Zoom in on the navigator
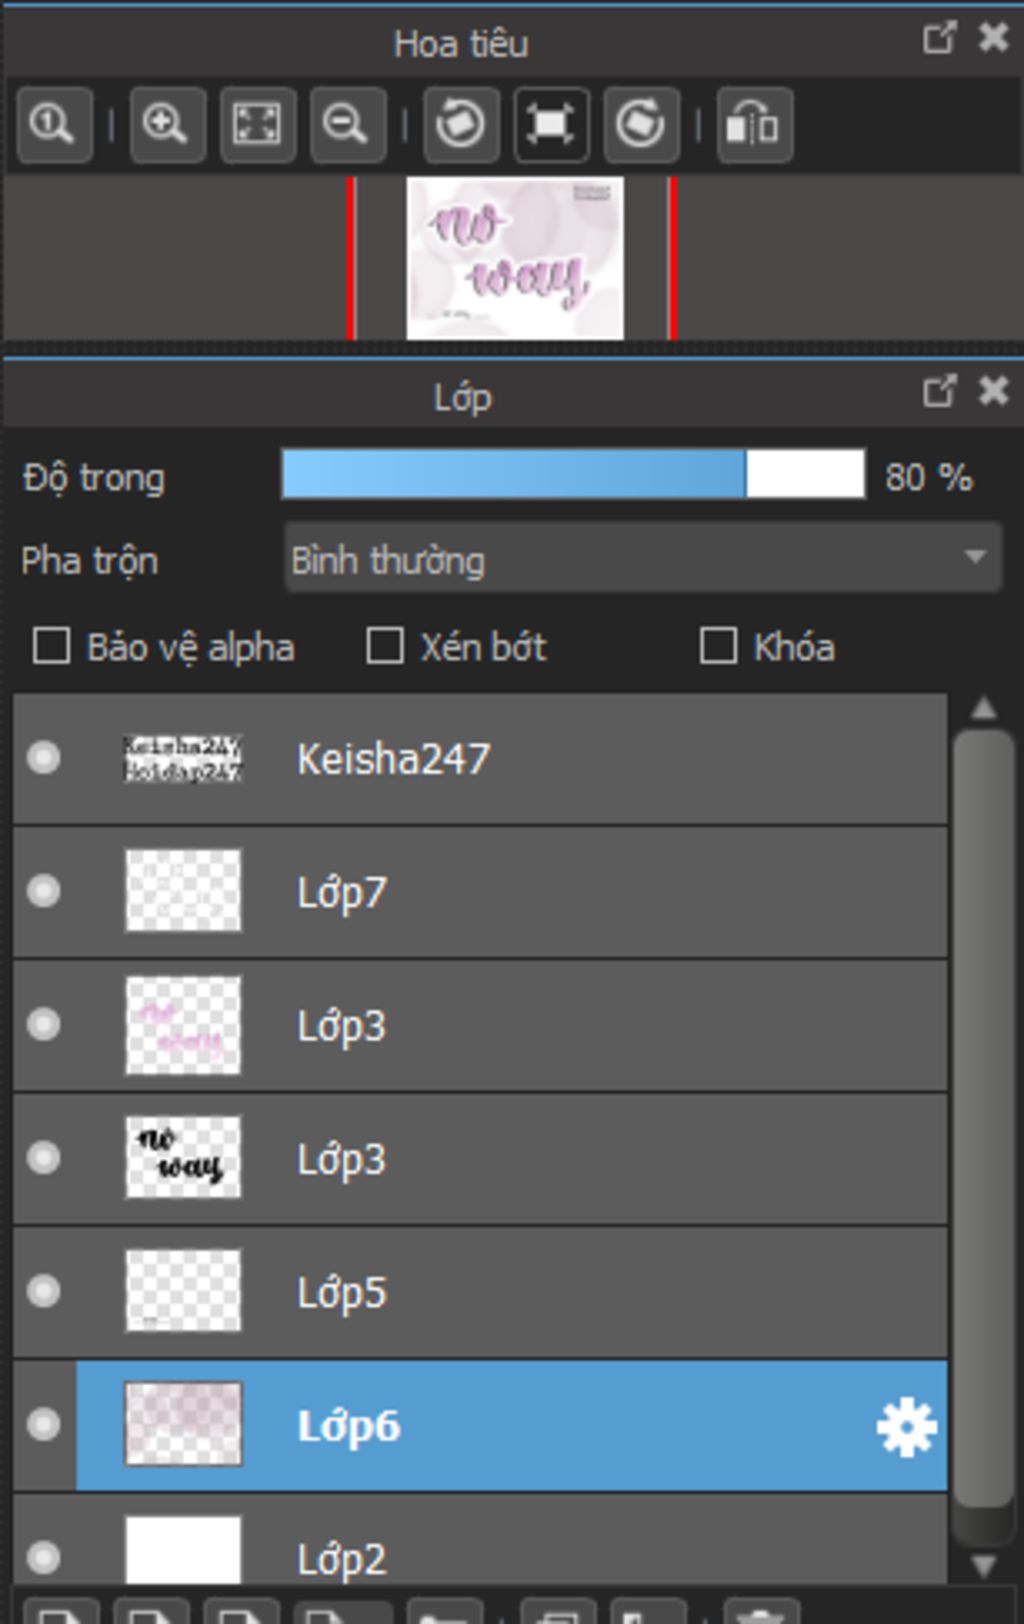The height and width of the screenshot is (1624, 1024). pyautogui.click(x=166, y=125)
